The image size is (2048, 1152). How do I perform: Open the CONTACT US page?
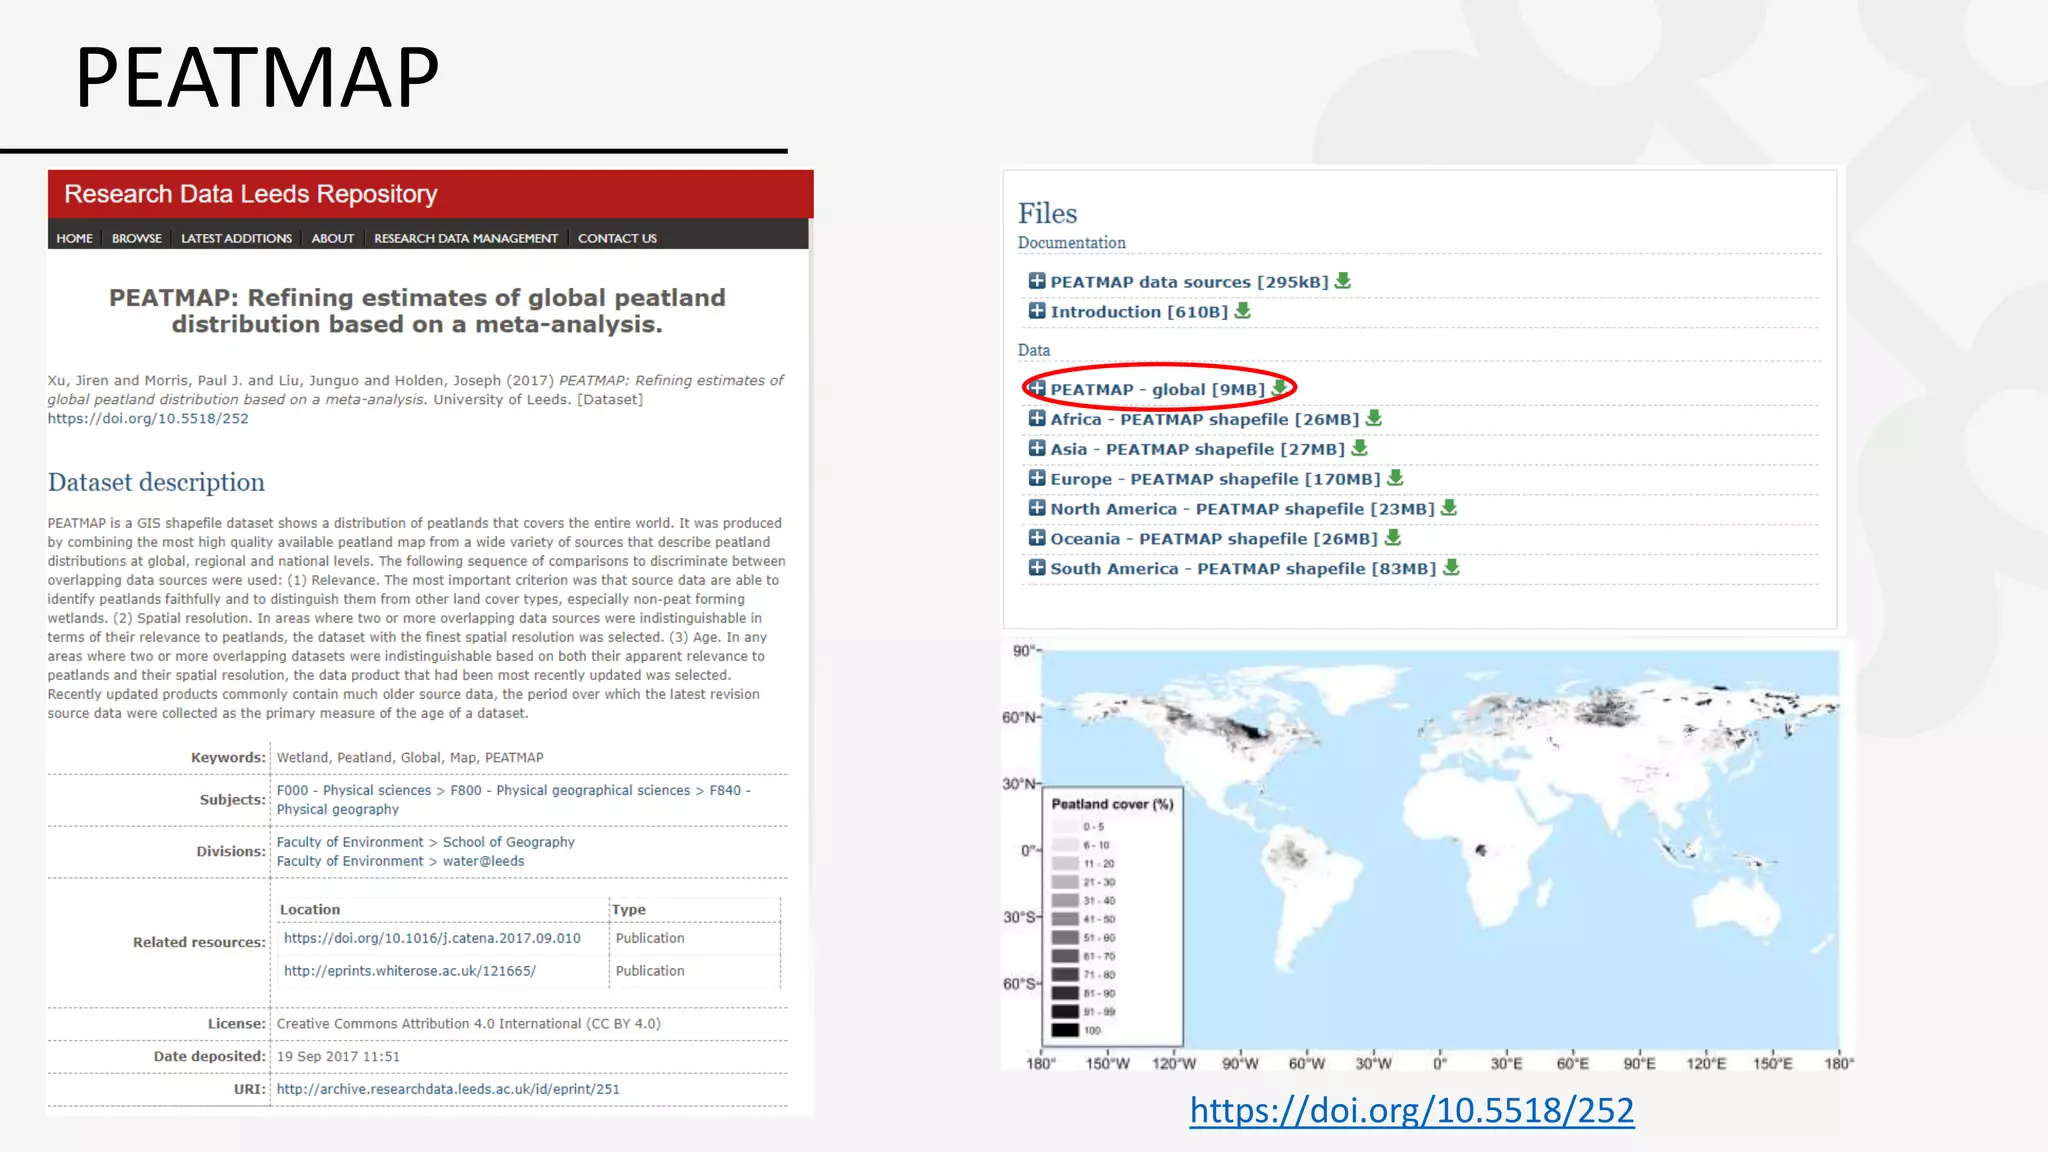[617, 238]
